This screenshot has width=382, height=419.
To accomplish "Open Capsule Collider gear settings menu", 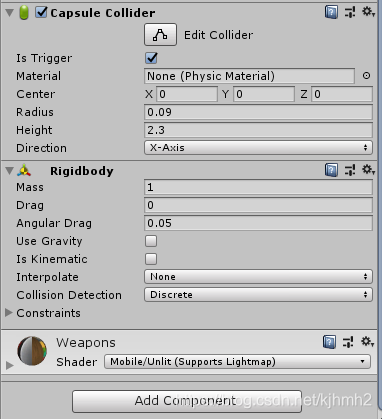I will (368, 12).
